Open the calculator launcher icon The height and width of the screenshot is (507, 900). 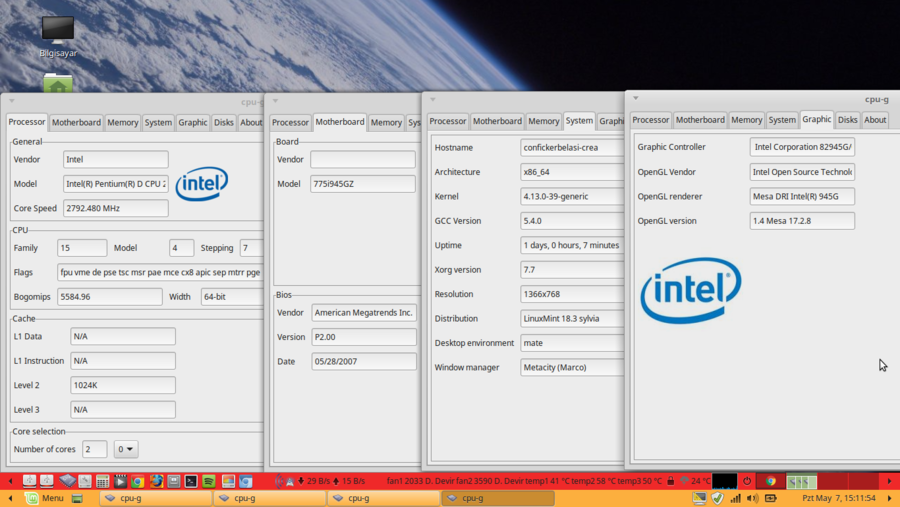tap(102, 481)
